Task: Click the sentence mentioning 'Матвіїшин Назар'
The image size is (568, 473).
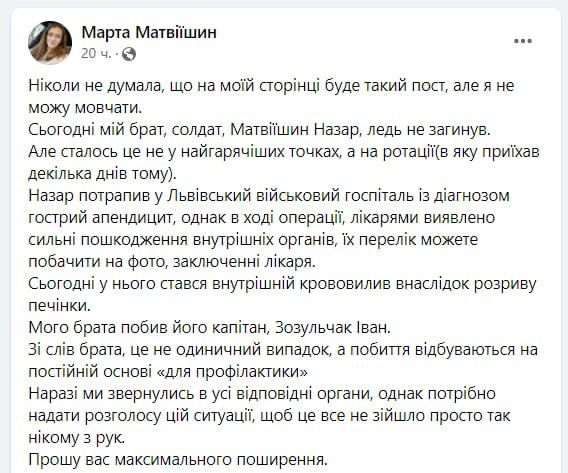Action: coord(259,130)
